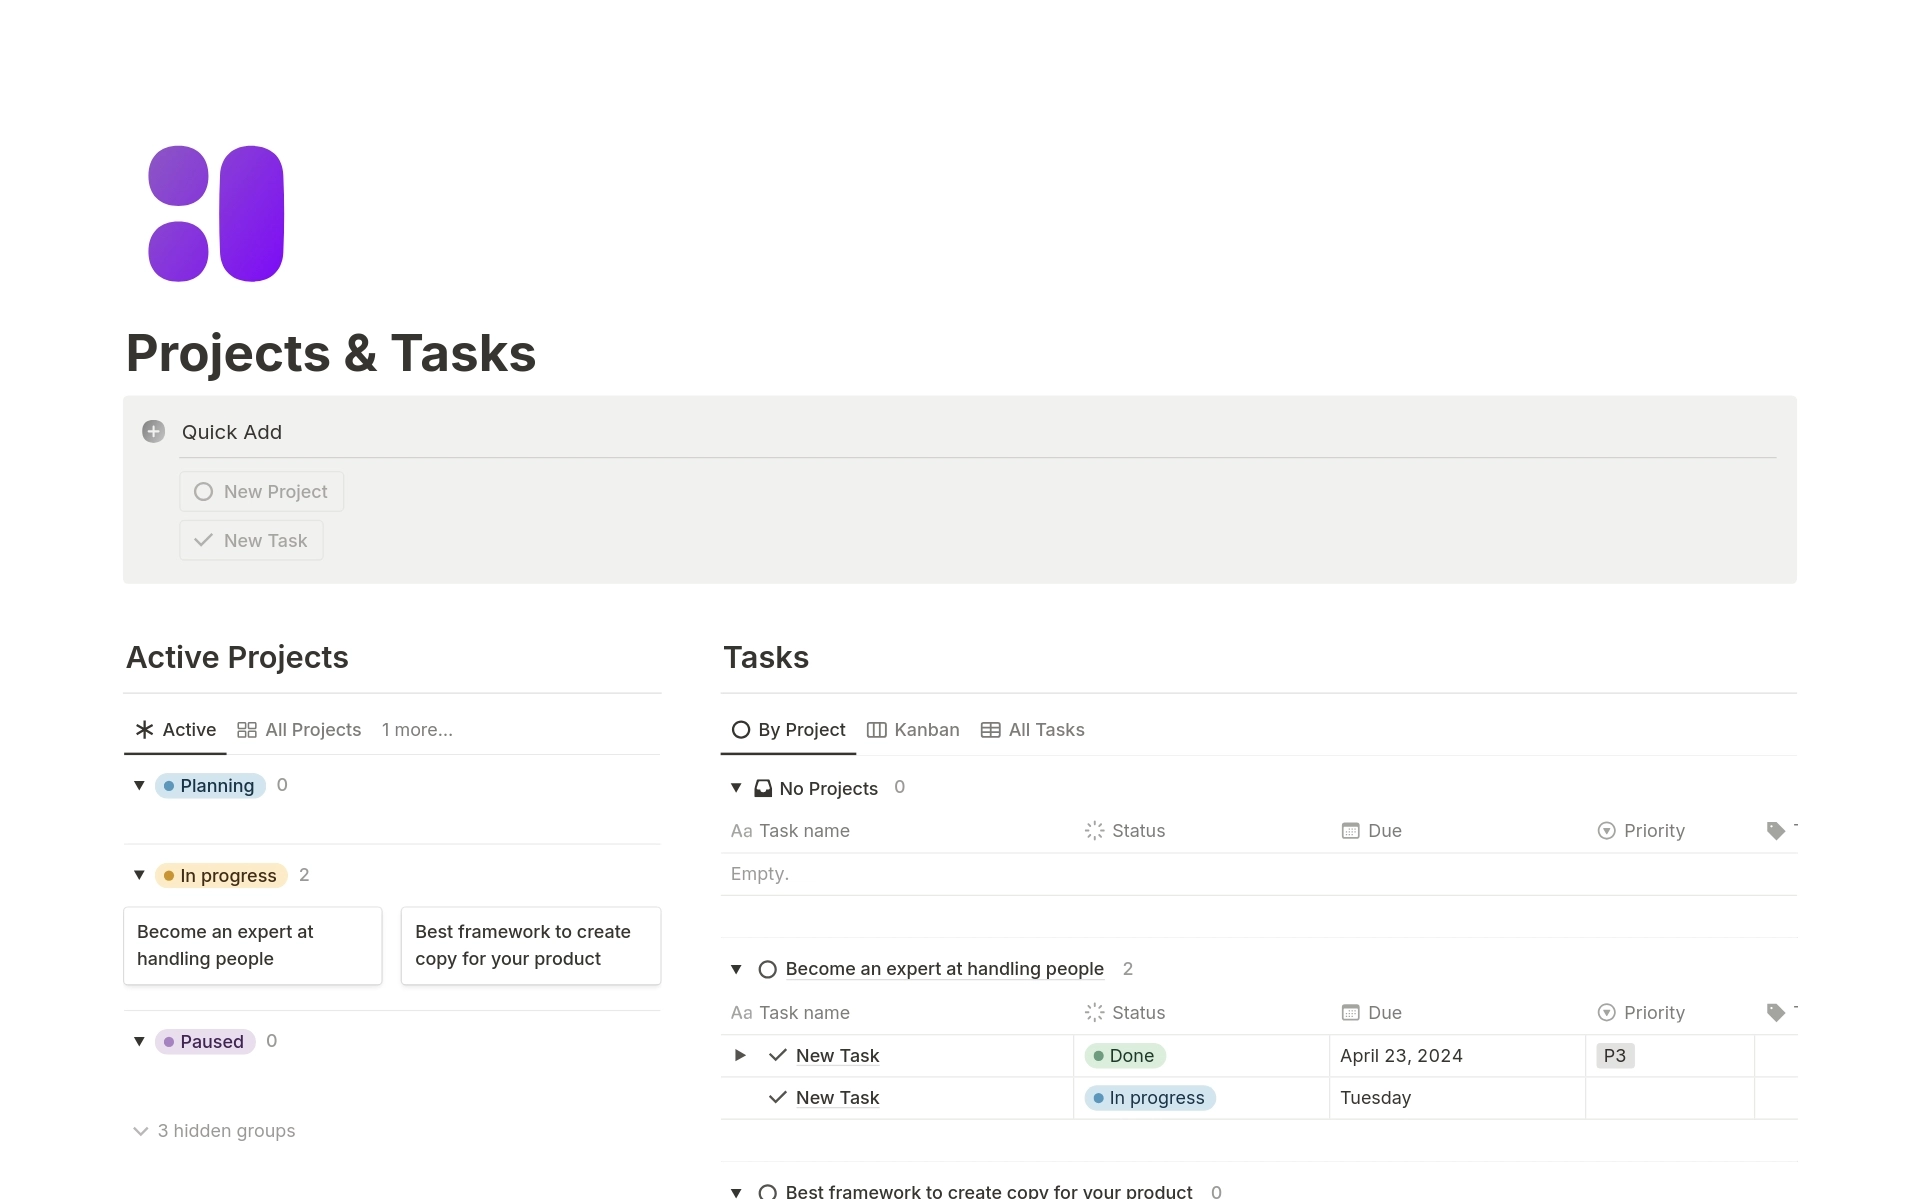Click the table icon beside All Tasks

coord(991,730)
